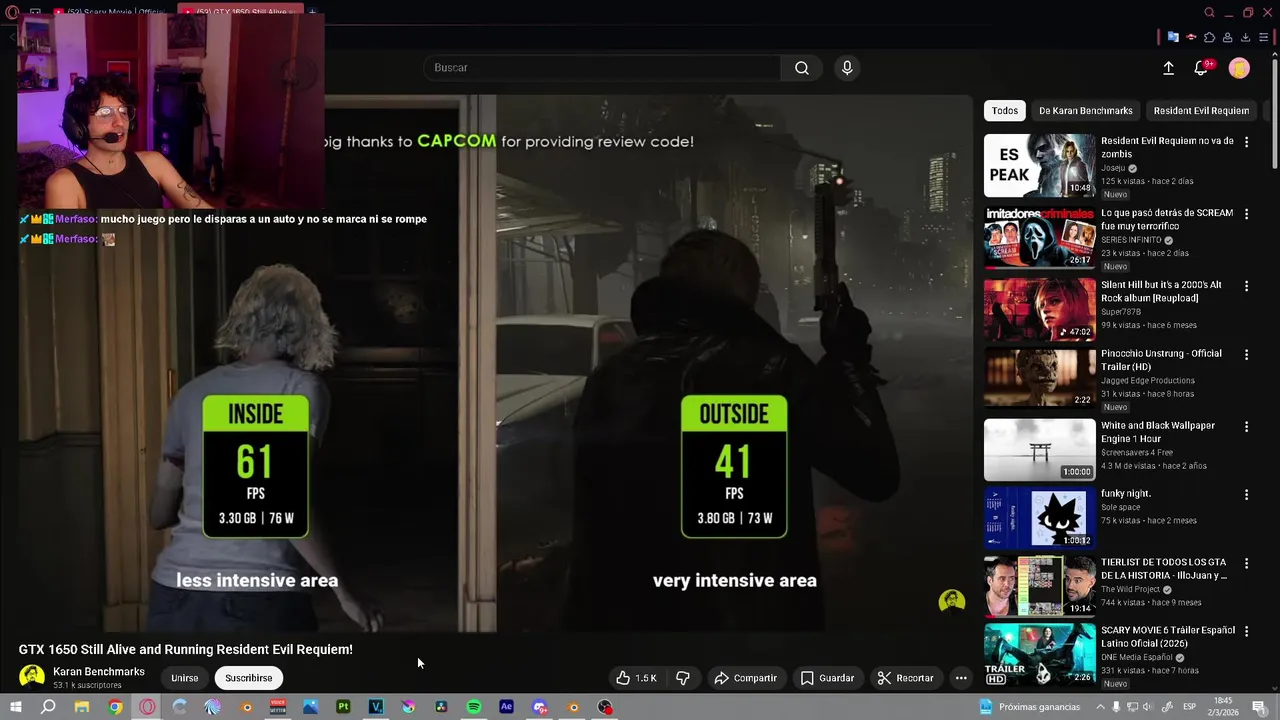Screen dimensions: 1280x720
Task: Open options menu for Pinocchio Unstrung trailer
Action: coord(1246,355)
